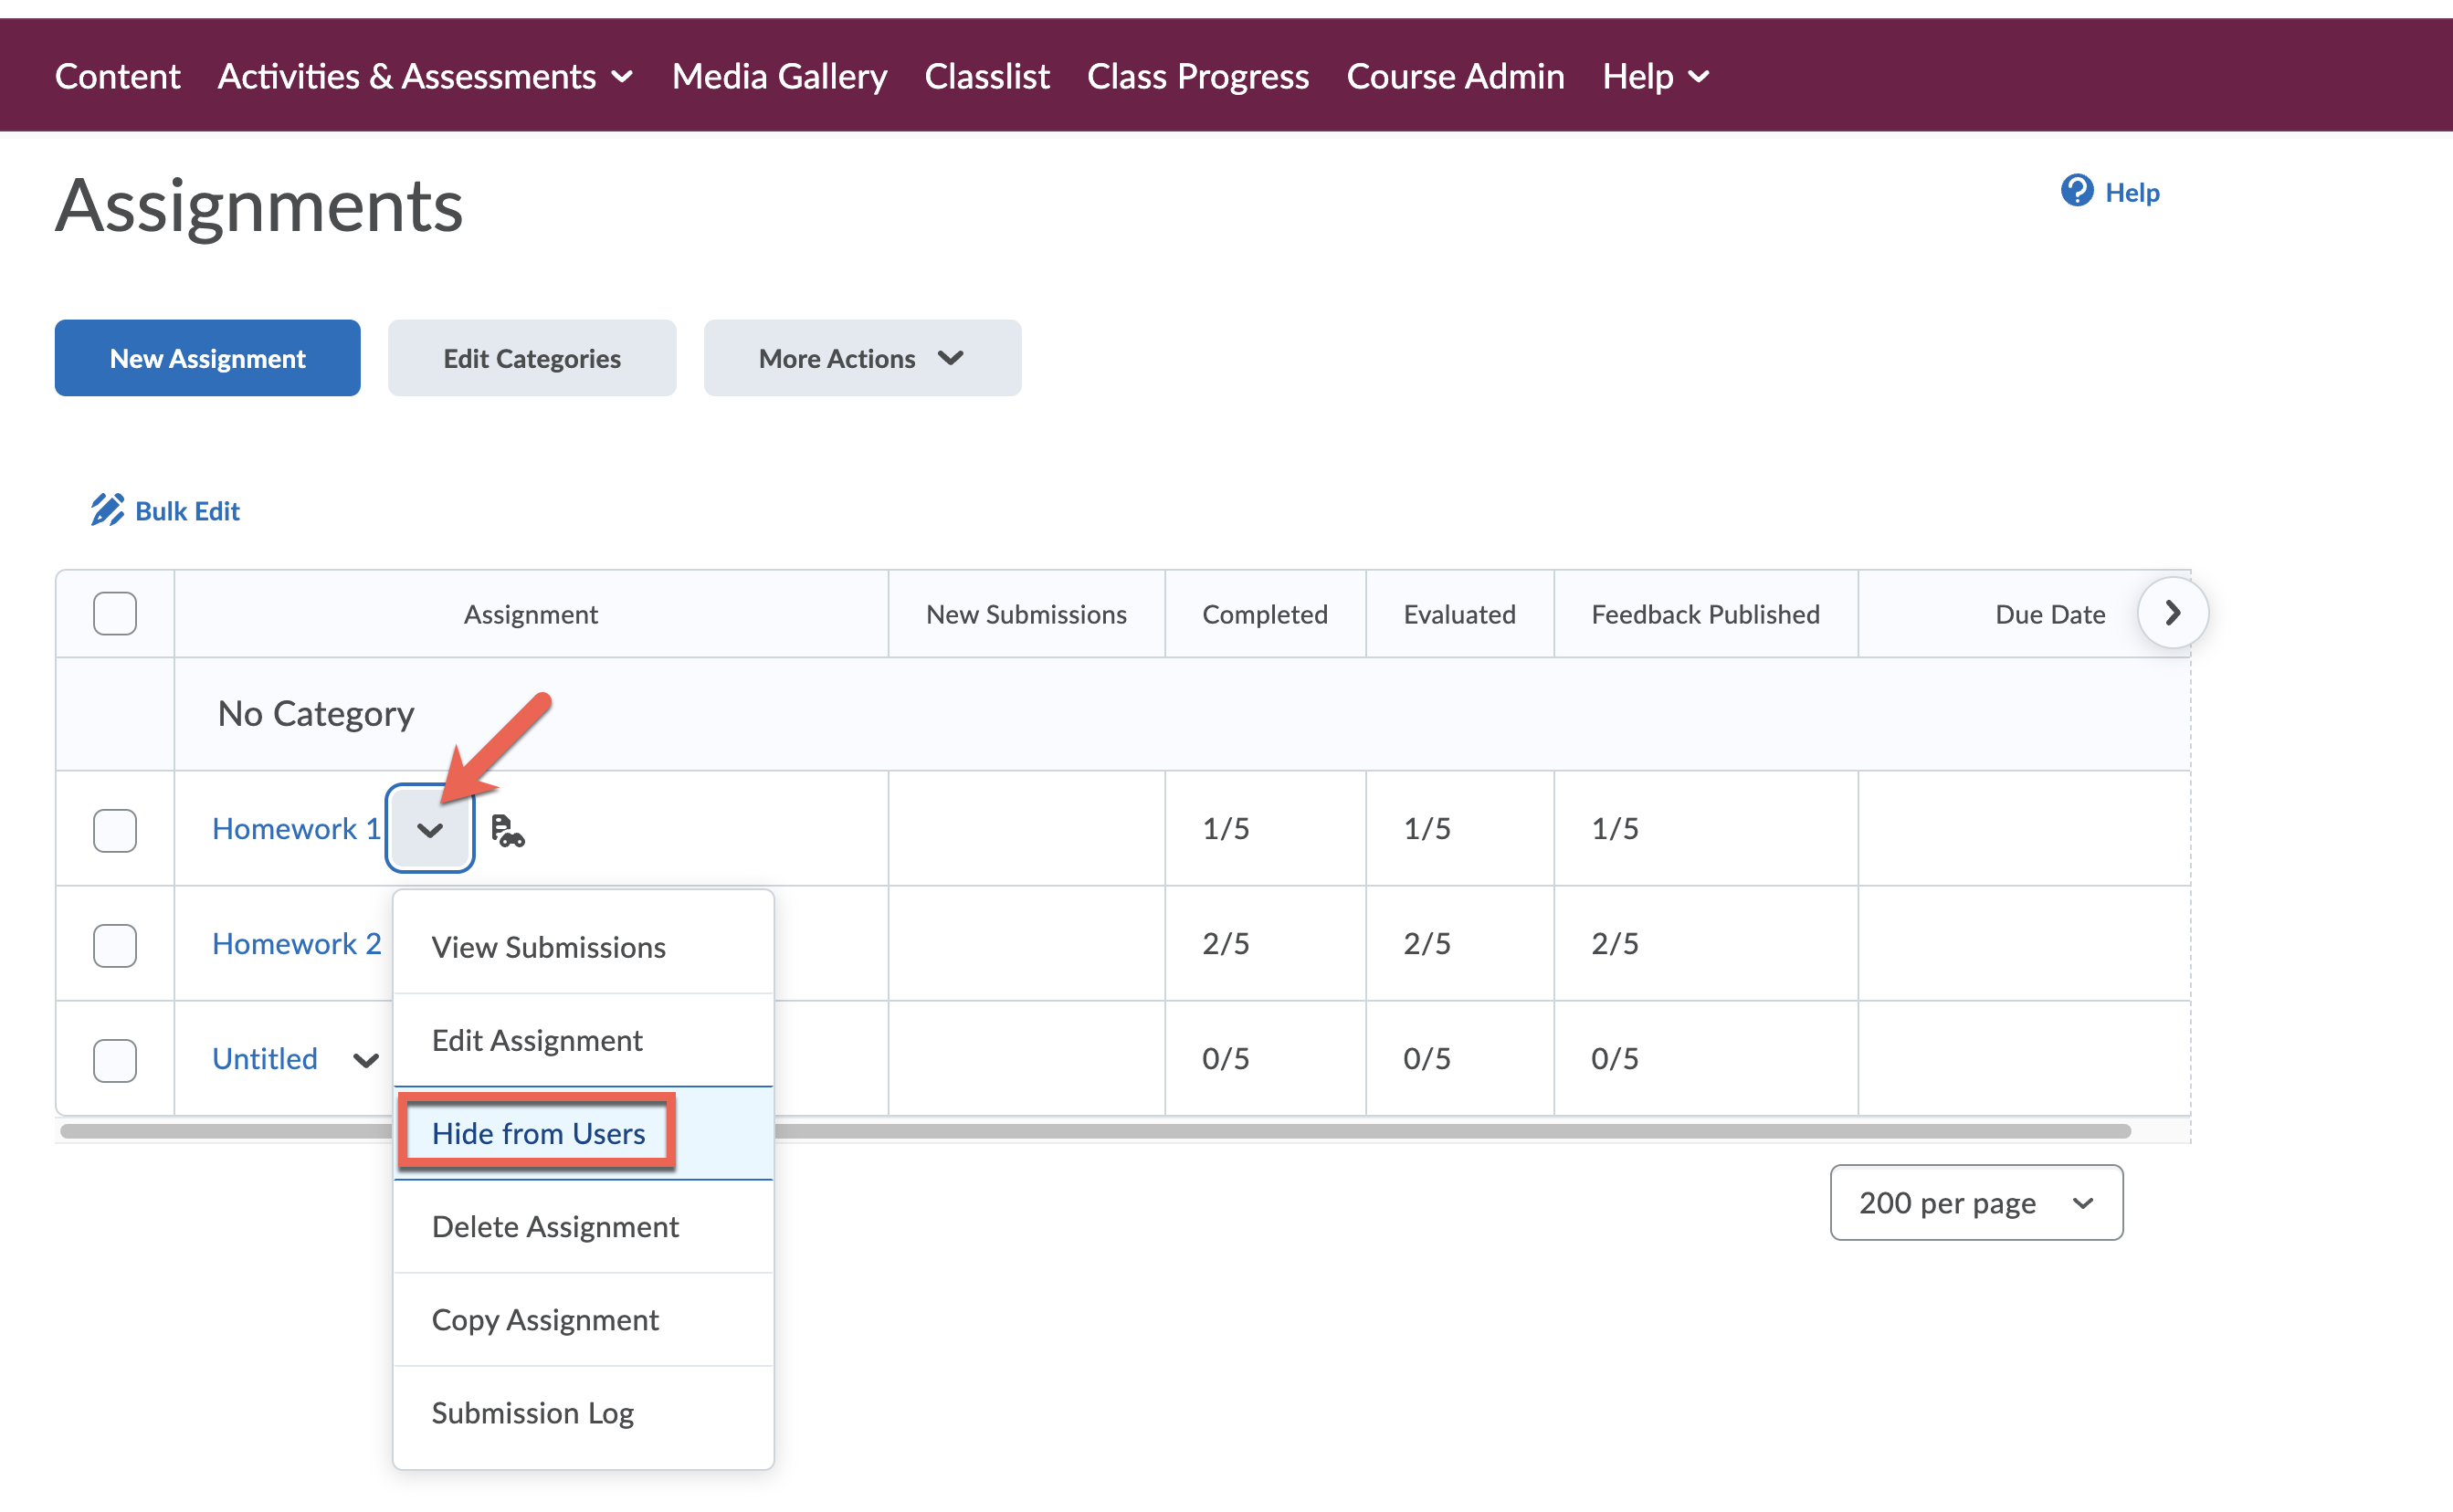The height and width of the screenshot is (1512, 2453).
Task: Click the Edit Categories button
Action: [532, 358]
